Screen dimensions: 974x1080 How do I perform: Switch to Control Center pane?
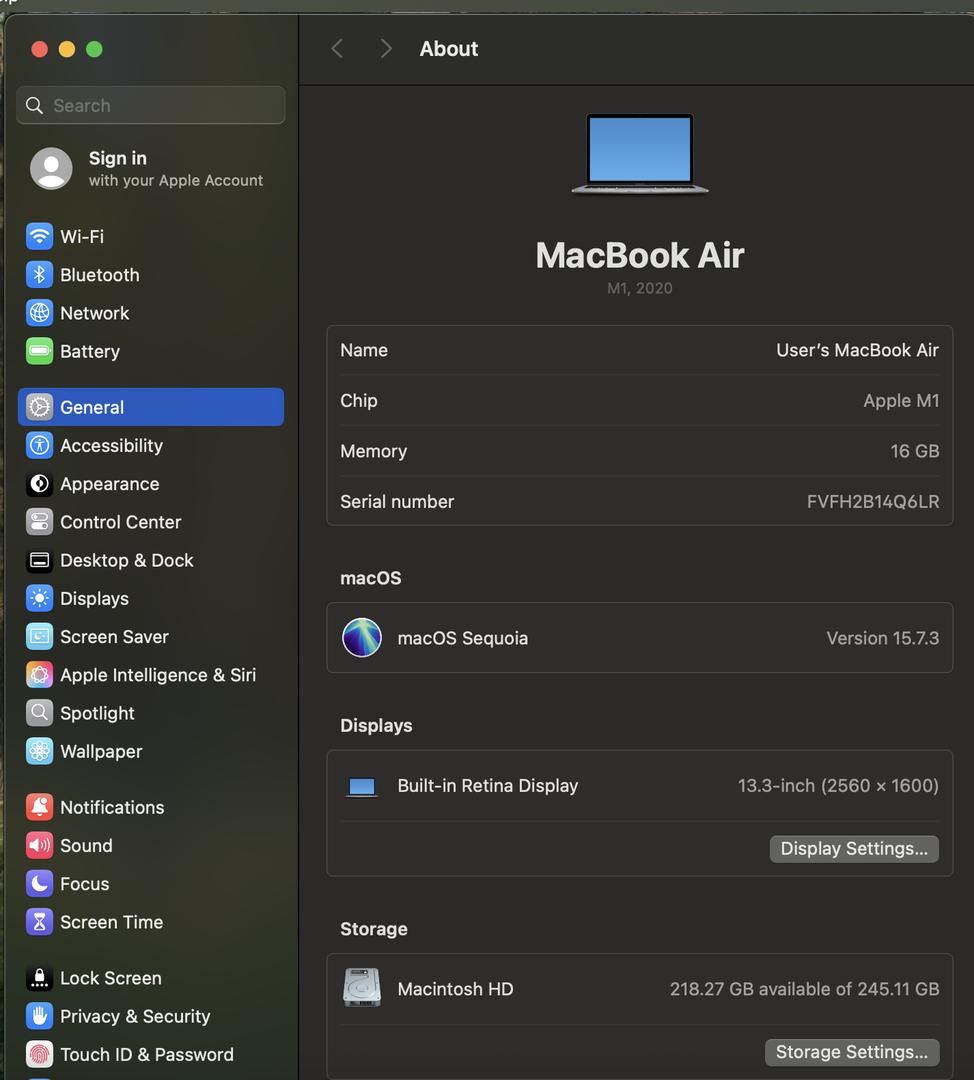120,522
